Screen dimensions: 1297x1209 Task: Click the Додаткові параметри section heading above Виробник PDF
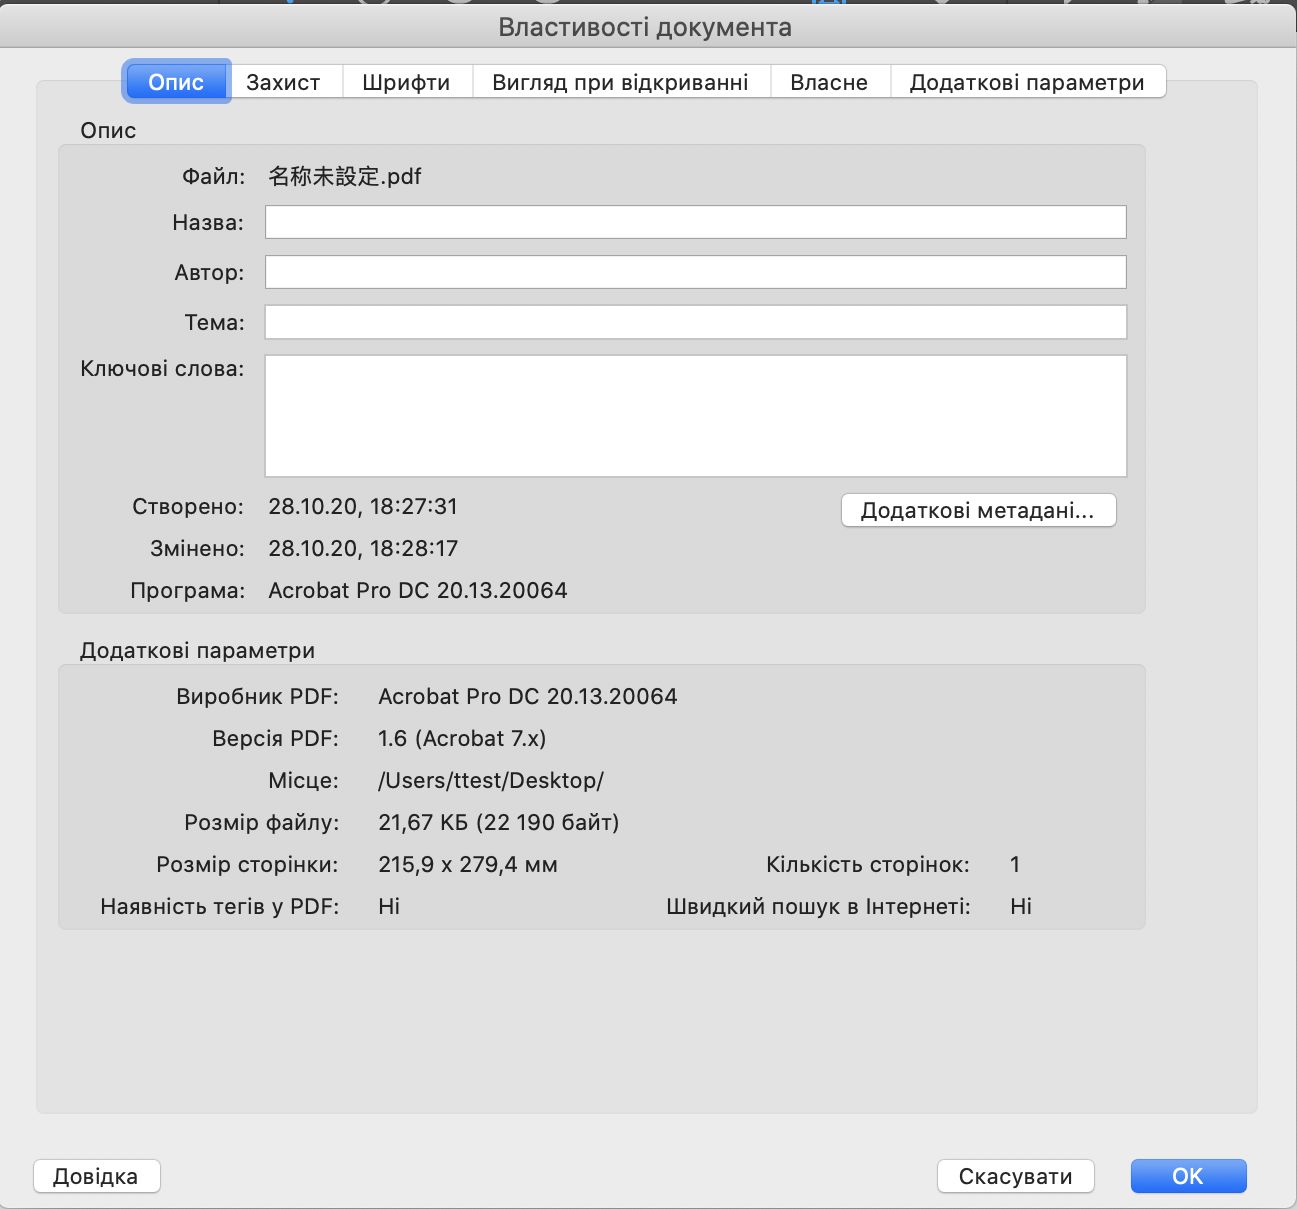tap(198, 651)
